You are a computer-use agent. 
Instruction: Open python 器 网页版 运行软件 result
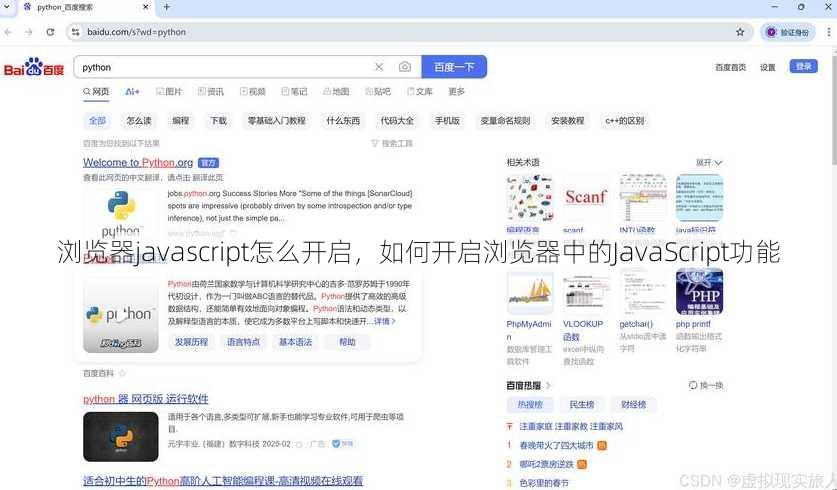(x=146, y=399)
